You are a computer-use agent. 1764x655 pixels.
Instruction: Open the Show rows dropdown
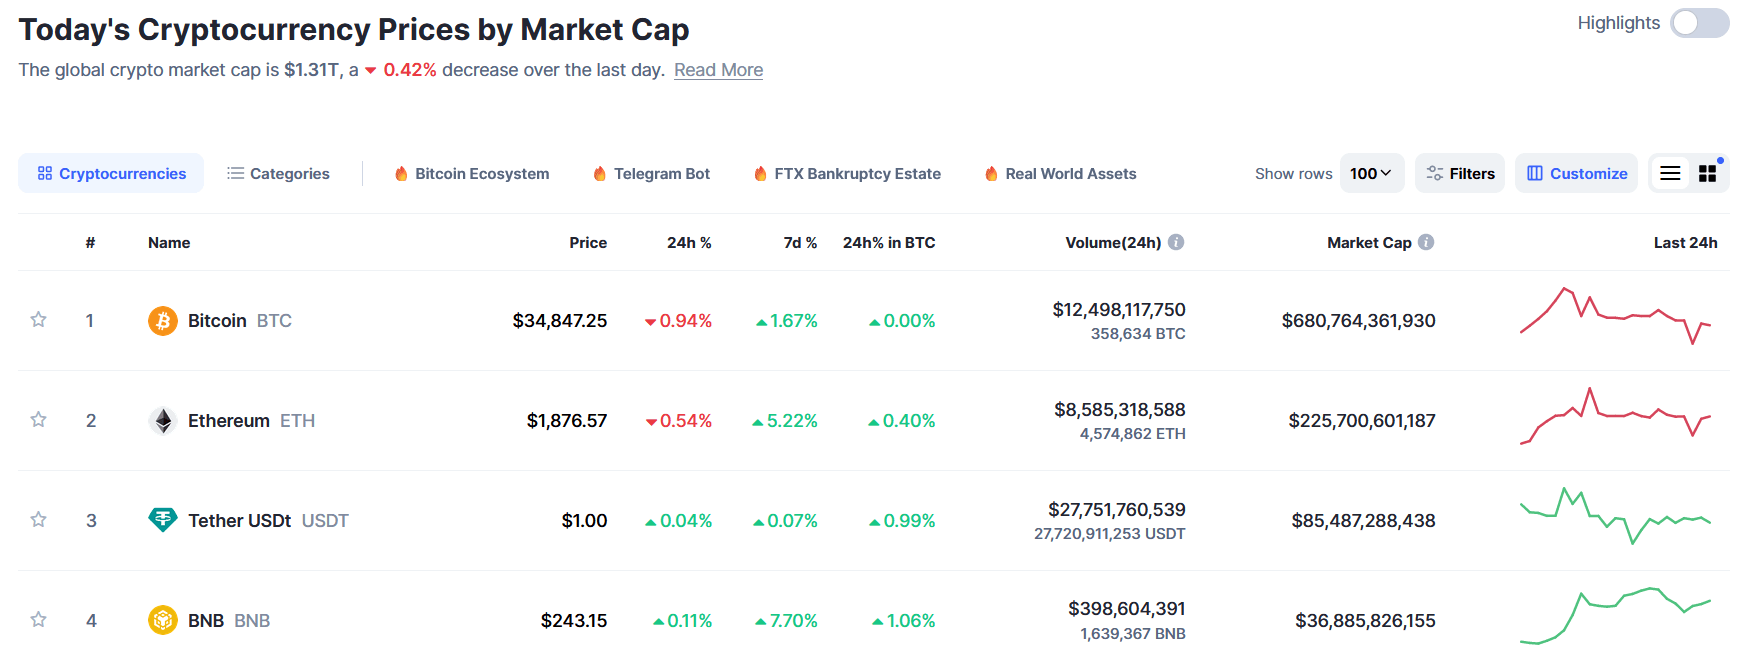(x=1372, y=172)
